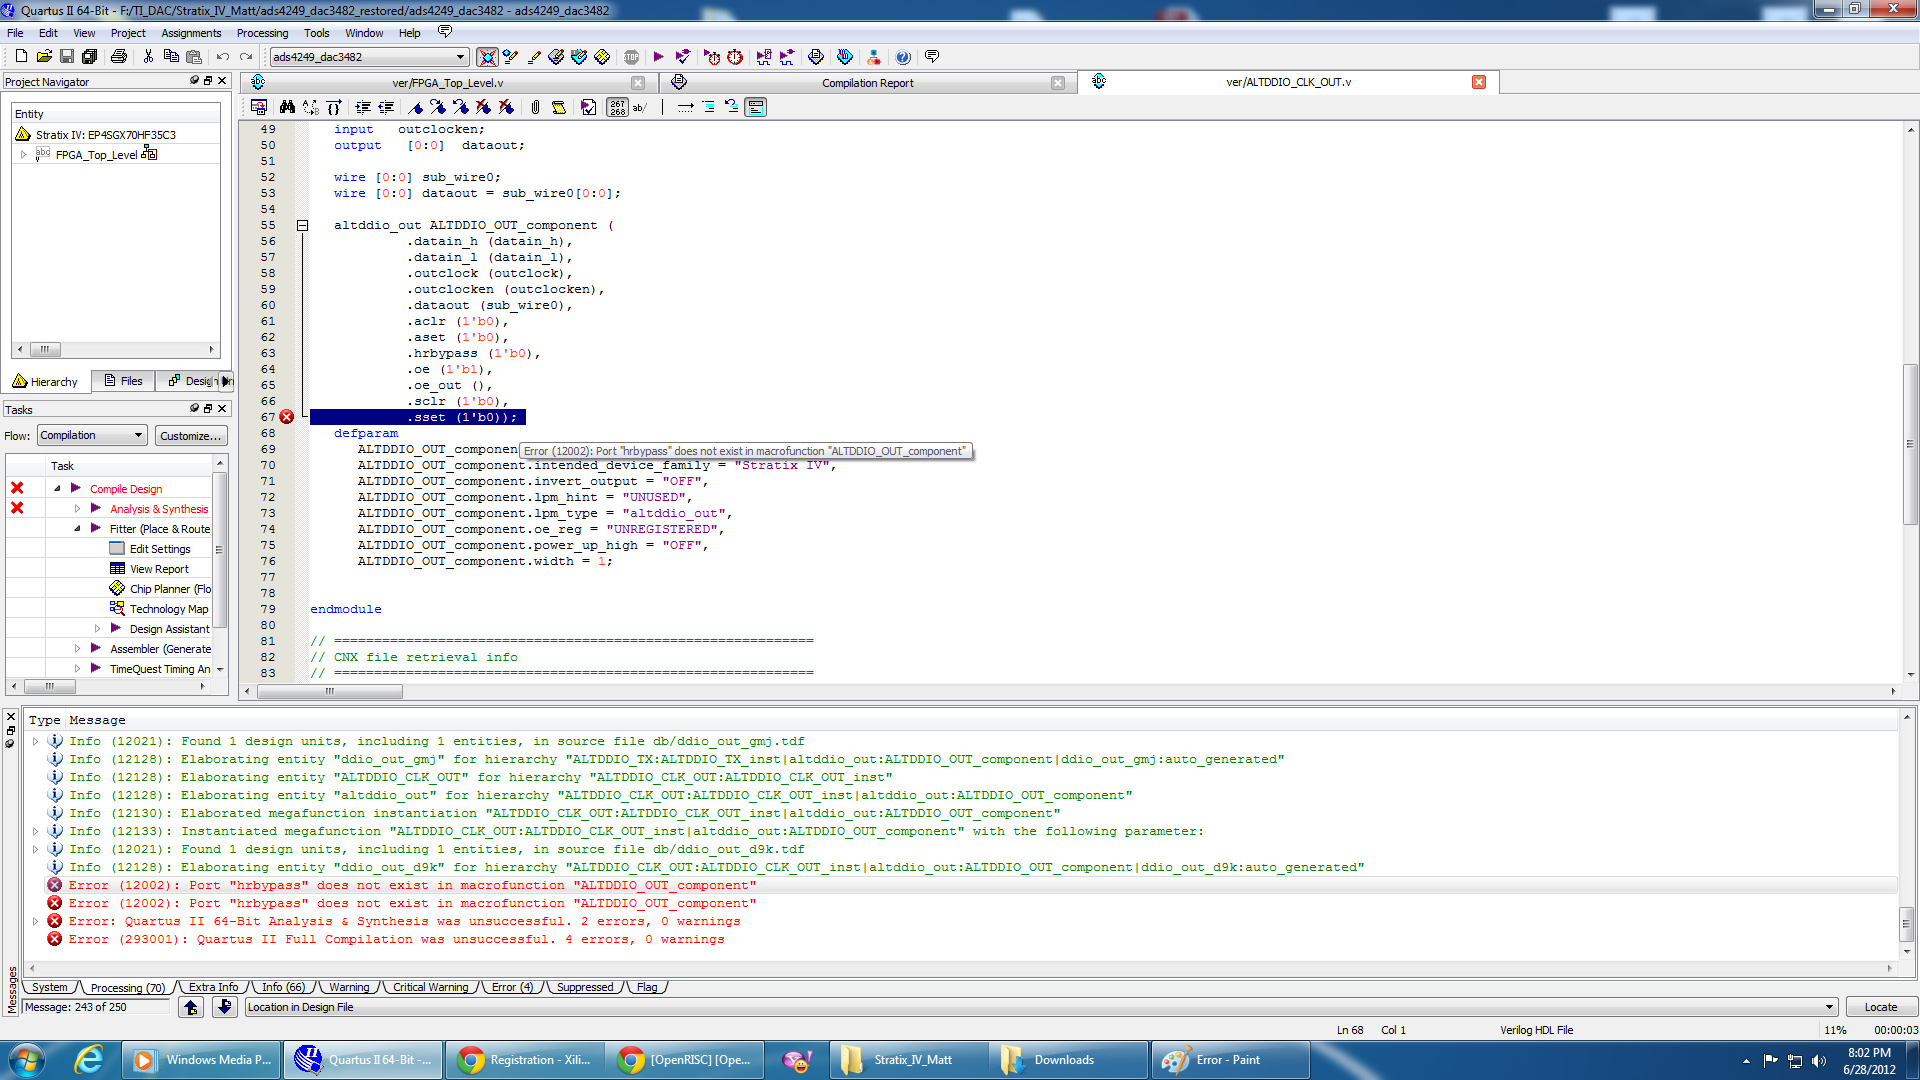
Task: Switch to the Error (4) messages tab
Action: (512, 987)
